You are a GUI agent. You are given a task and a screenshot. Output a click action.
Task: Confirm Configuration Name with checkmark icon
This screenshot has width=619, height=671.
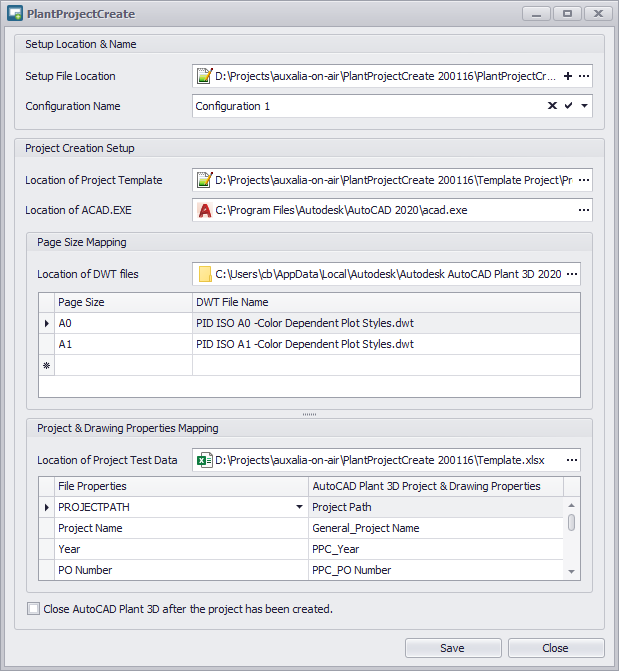click(568, 106)
